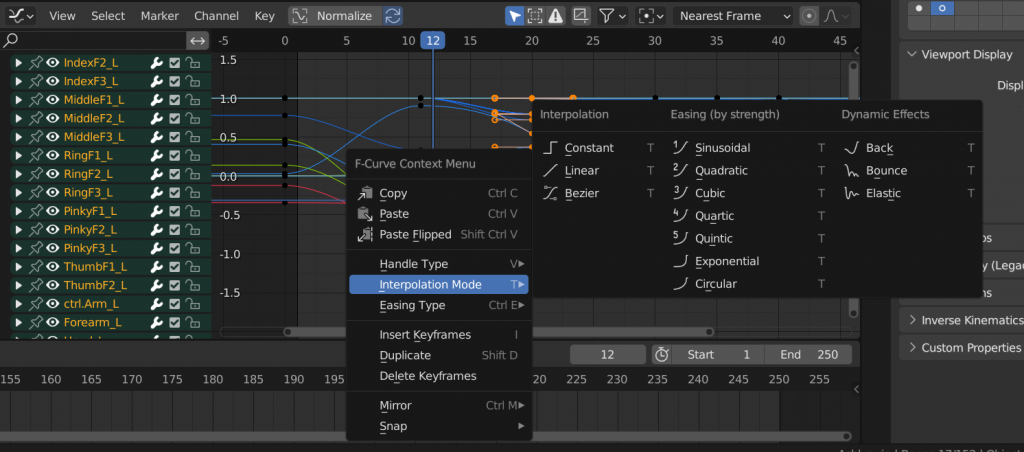Open the Channel menu in header

[x=216, y=16]
